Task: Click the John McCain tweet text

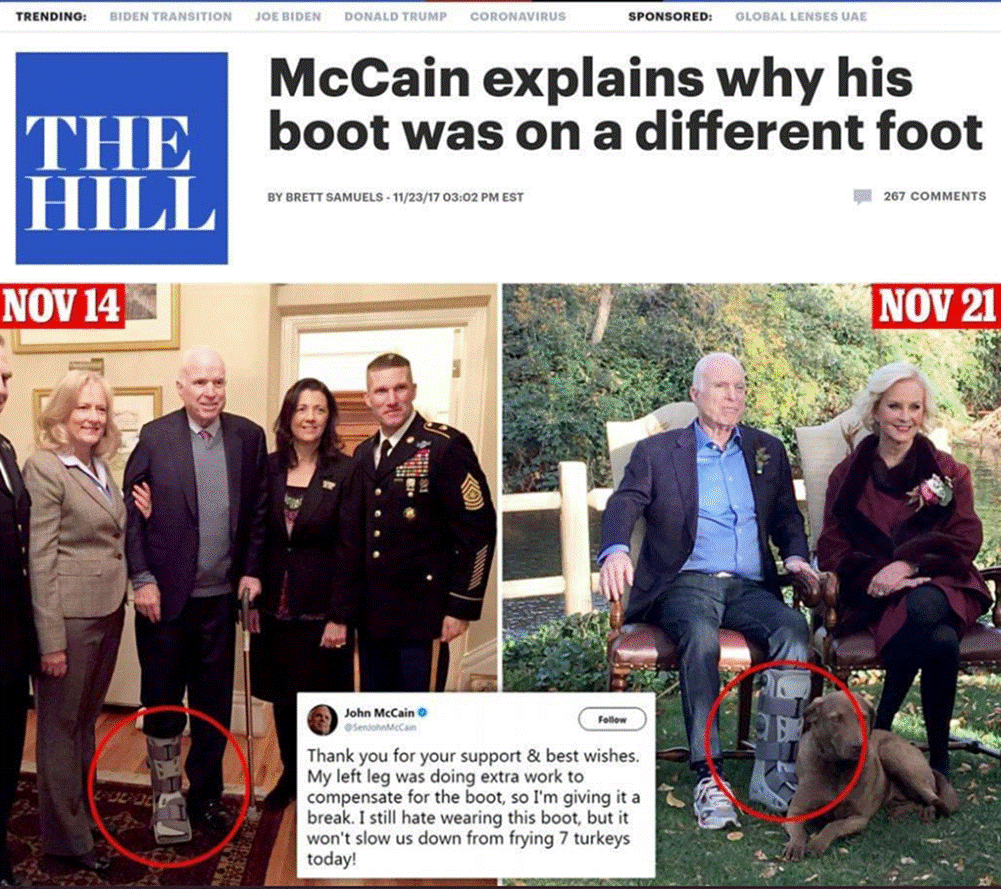Action: 473,807
